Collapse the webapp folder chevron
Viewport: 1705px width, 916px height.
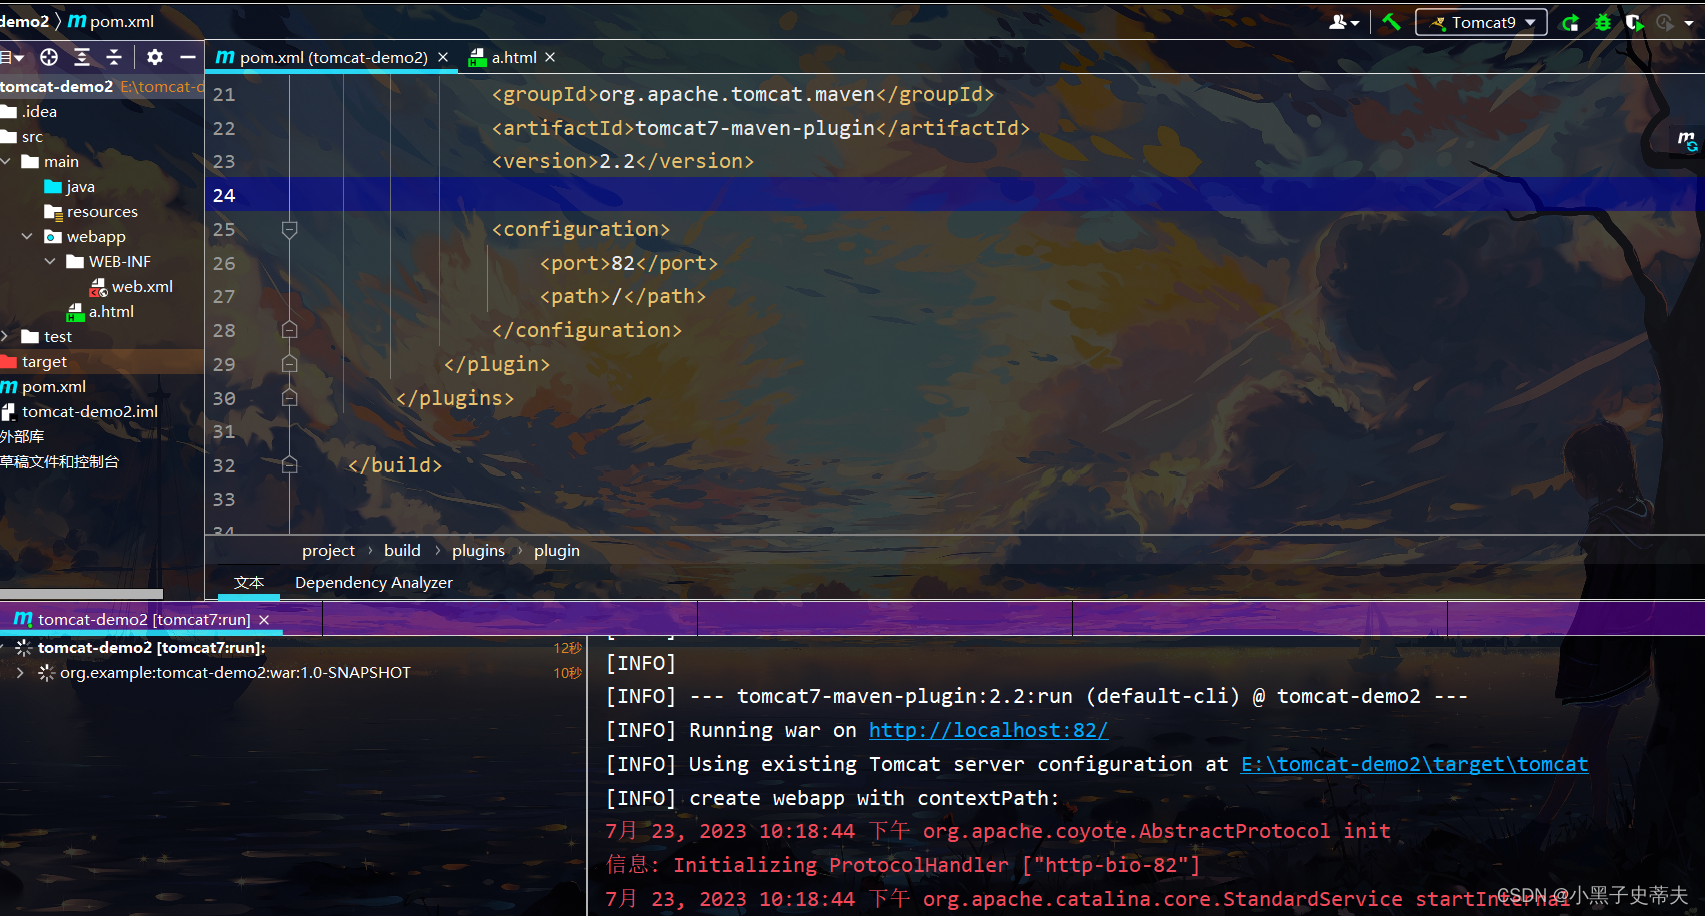pos(27,236)
